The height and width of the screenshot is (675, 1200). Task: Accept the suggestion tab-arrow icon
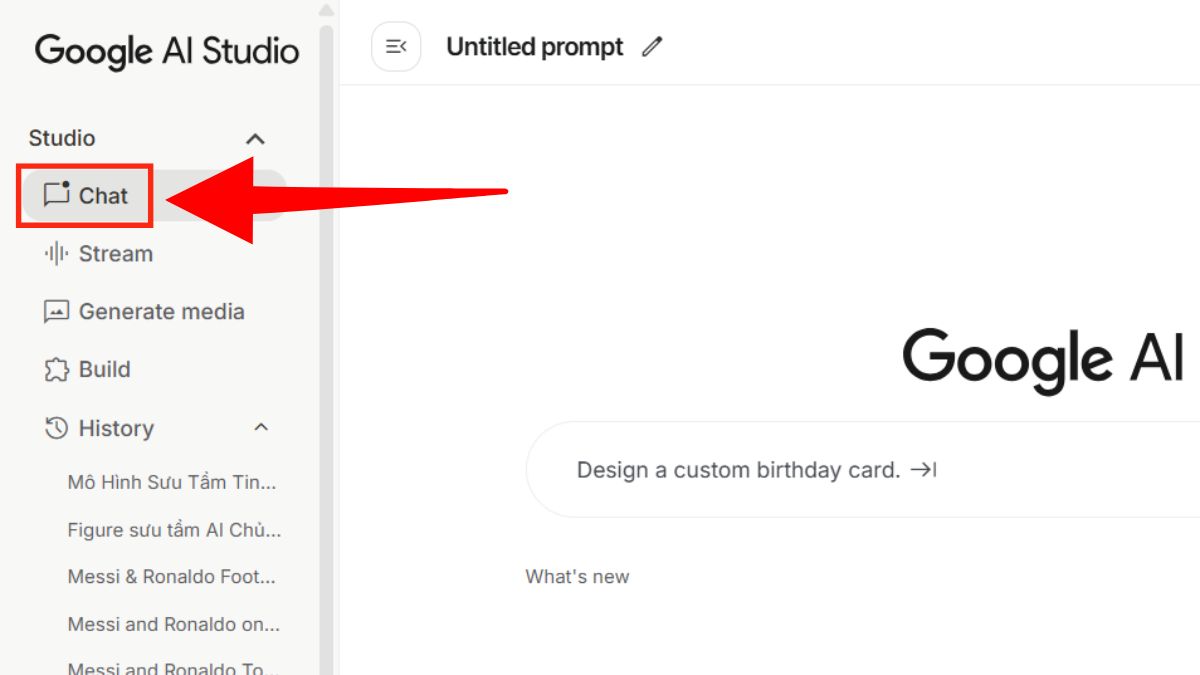[923, 470]
